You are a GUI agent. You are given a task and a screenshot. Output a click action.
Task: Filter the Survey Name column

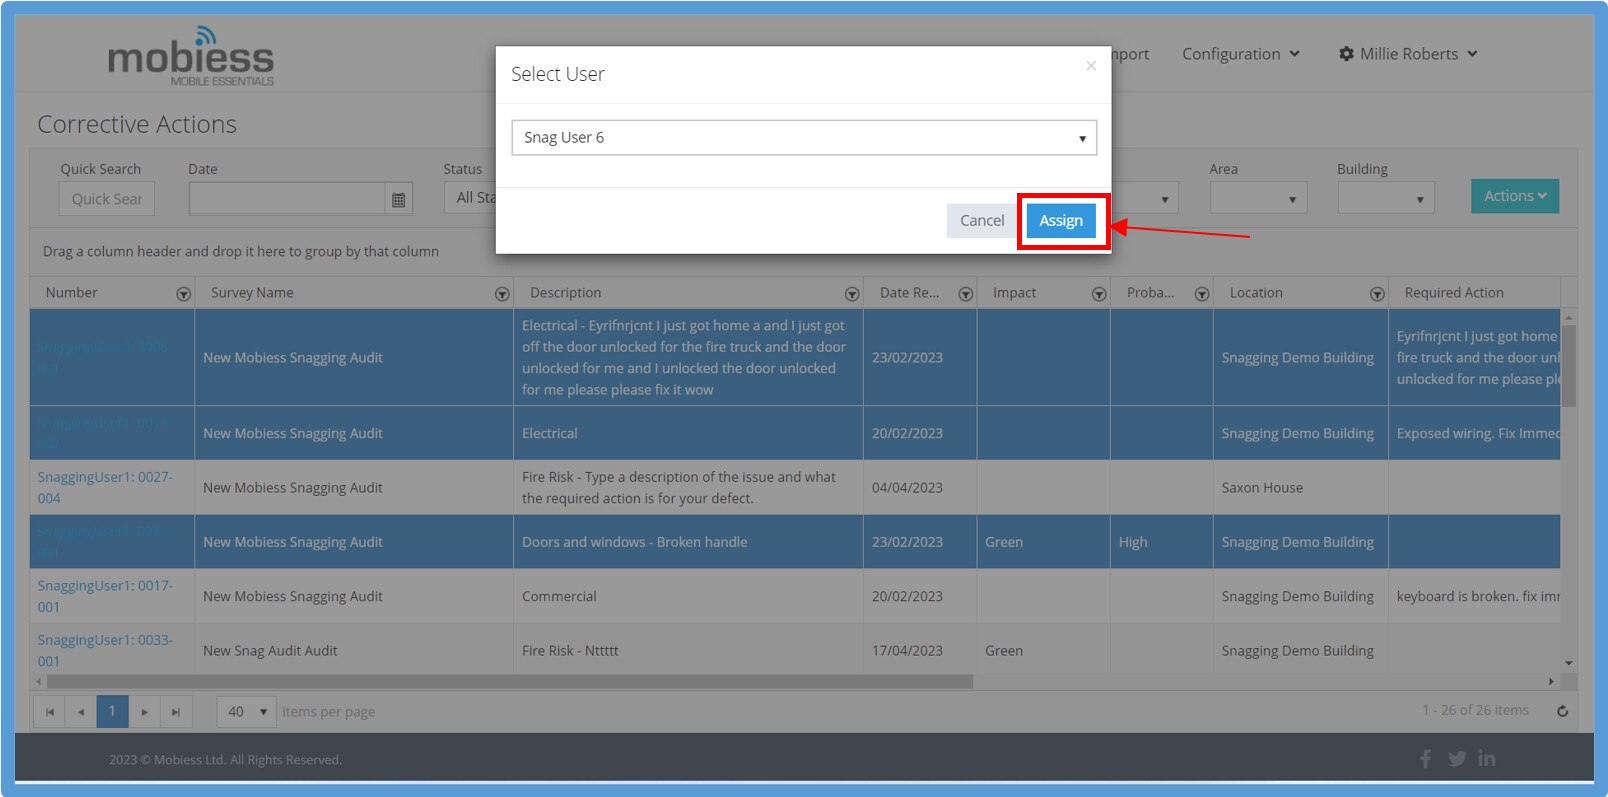coord(502,294)
